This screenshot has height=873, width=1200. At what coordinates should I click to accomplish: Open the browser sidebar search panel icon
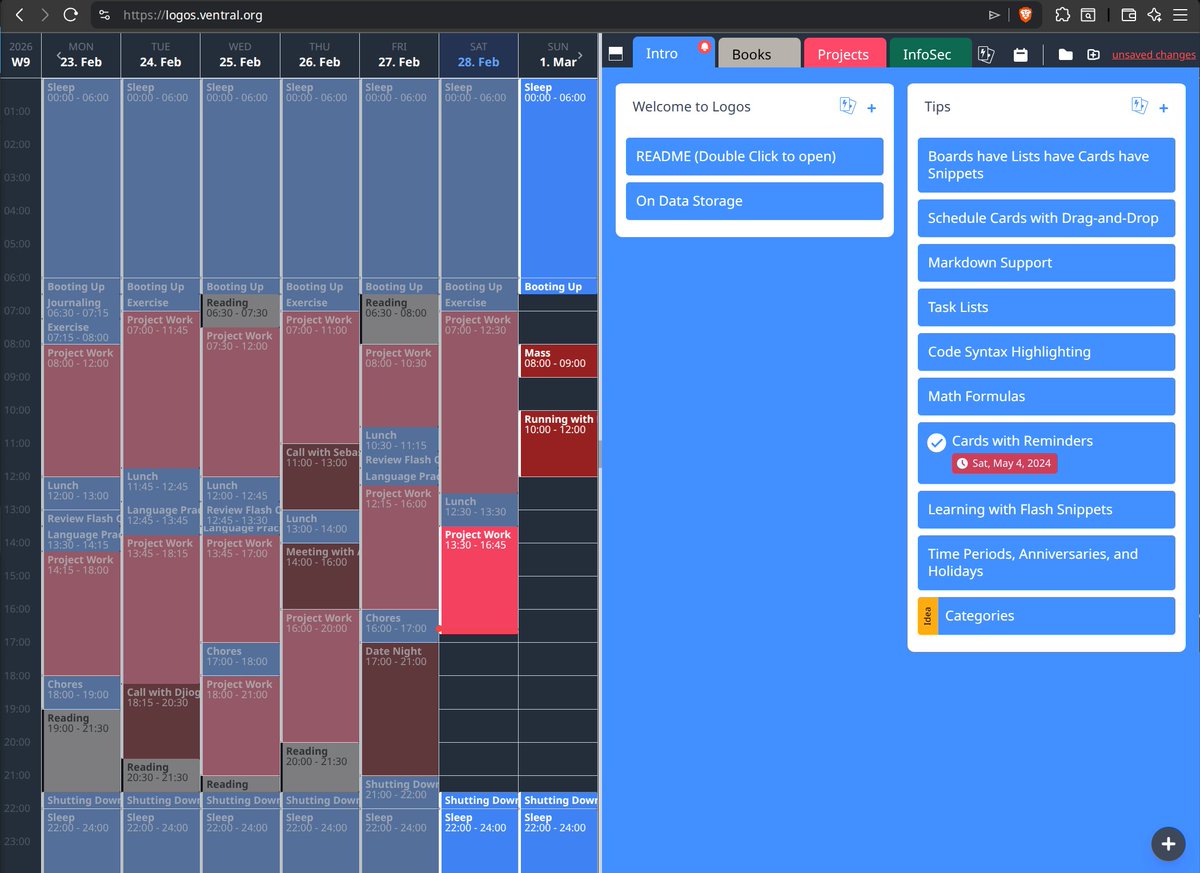1087,15
